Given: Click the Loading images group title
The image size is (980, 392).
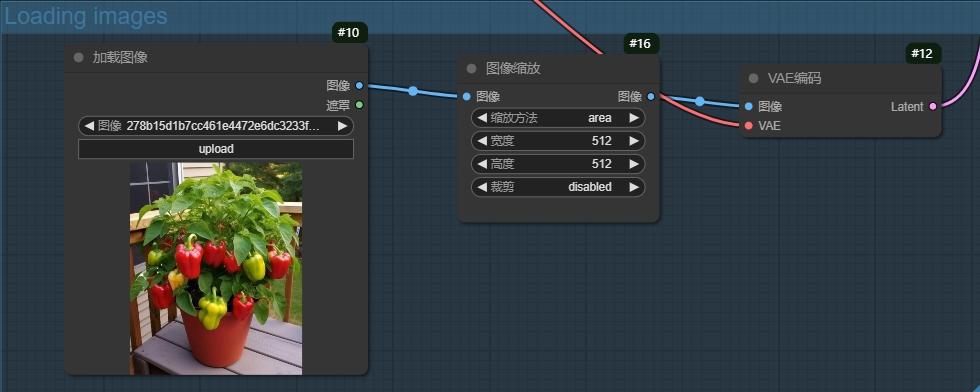Looking at the screenshot, I should coord(86,16).
